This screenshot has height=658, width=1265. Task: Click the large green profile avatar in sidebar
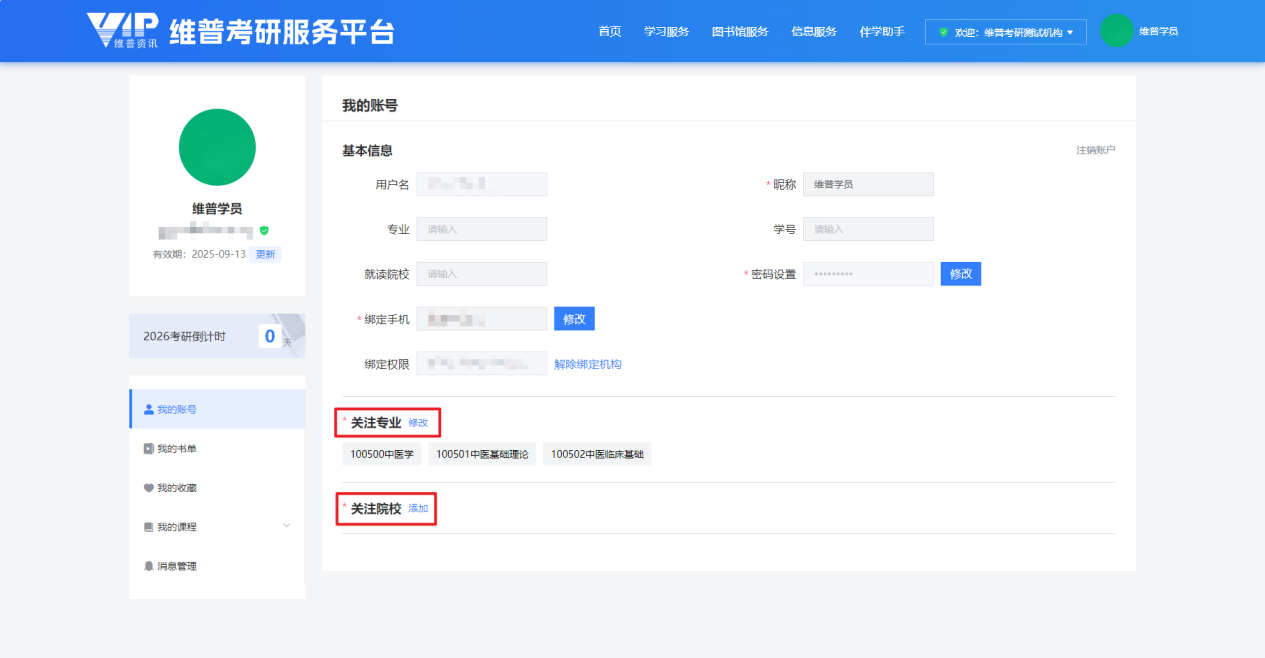[217, 147]
